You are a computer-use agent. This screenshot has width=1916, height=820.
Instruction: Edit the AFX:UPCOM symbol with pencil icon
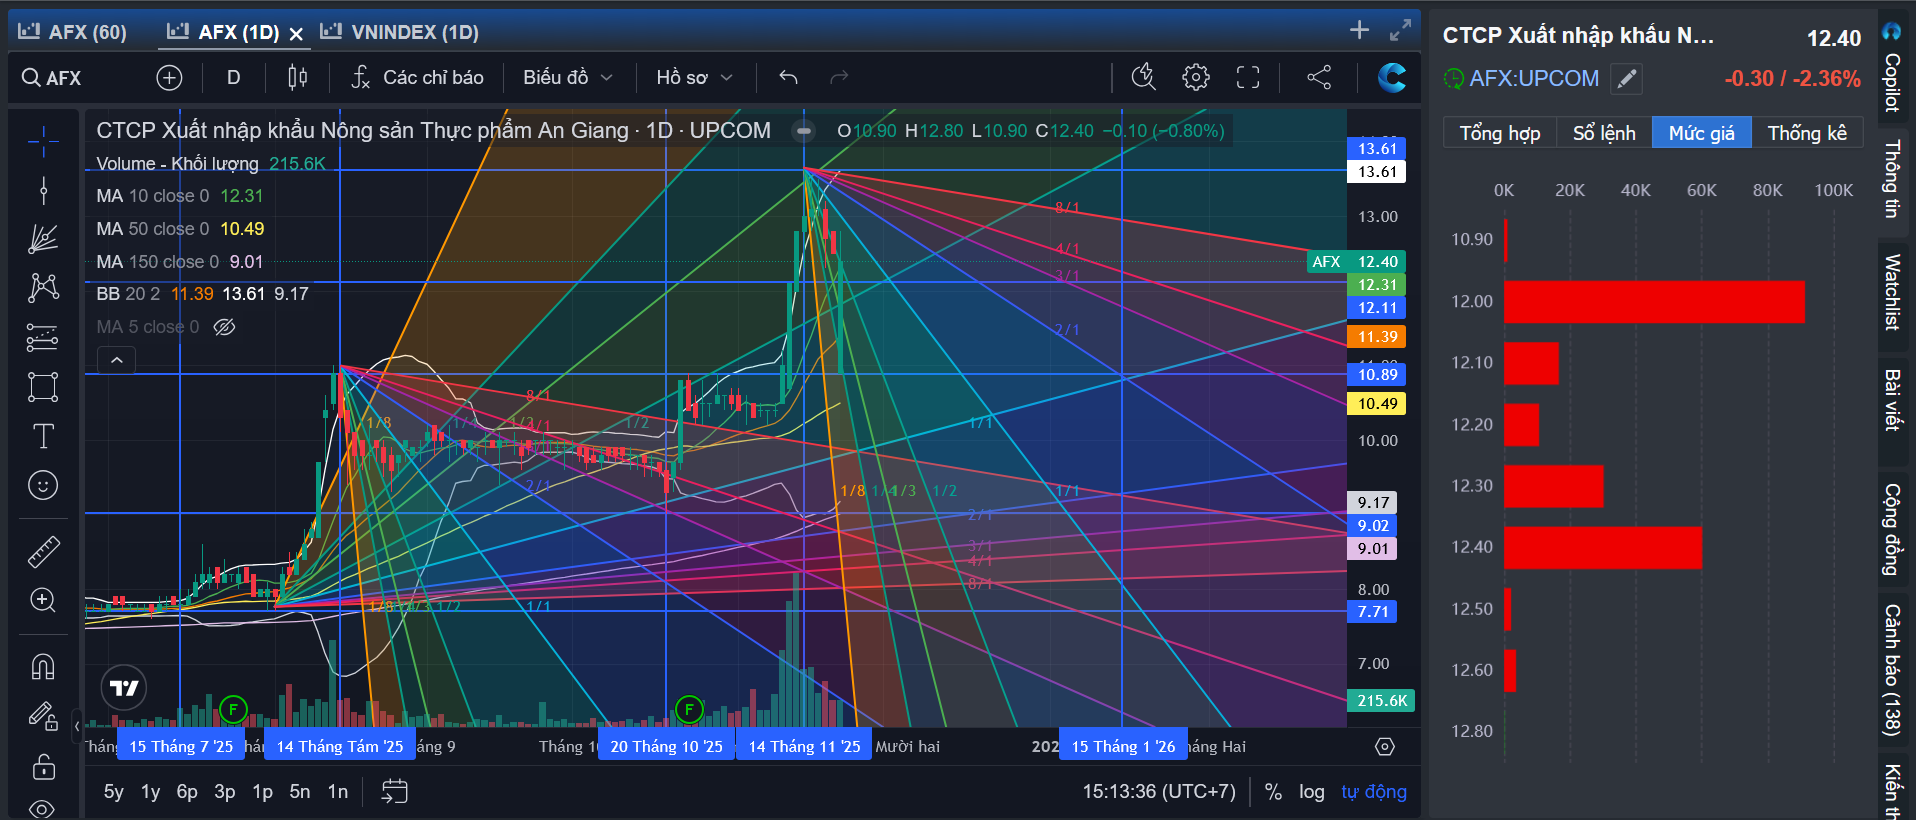pyautogui.click(x=1627, y=78)
